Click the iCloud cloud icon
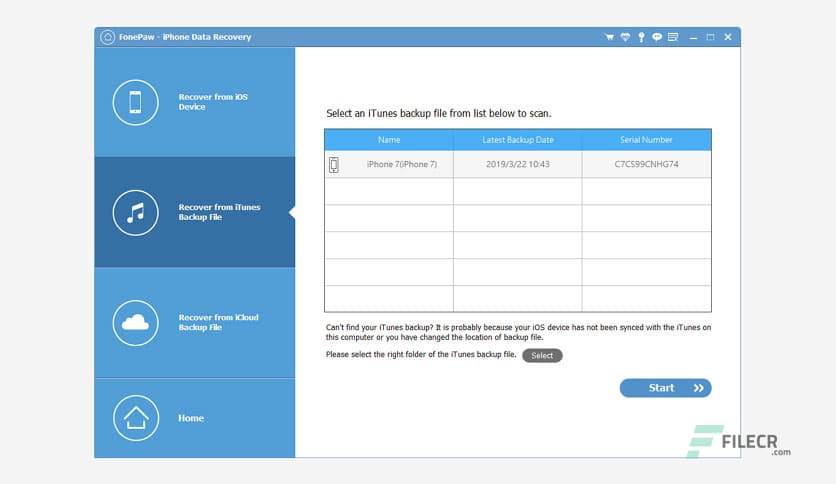 135,322
